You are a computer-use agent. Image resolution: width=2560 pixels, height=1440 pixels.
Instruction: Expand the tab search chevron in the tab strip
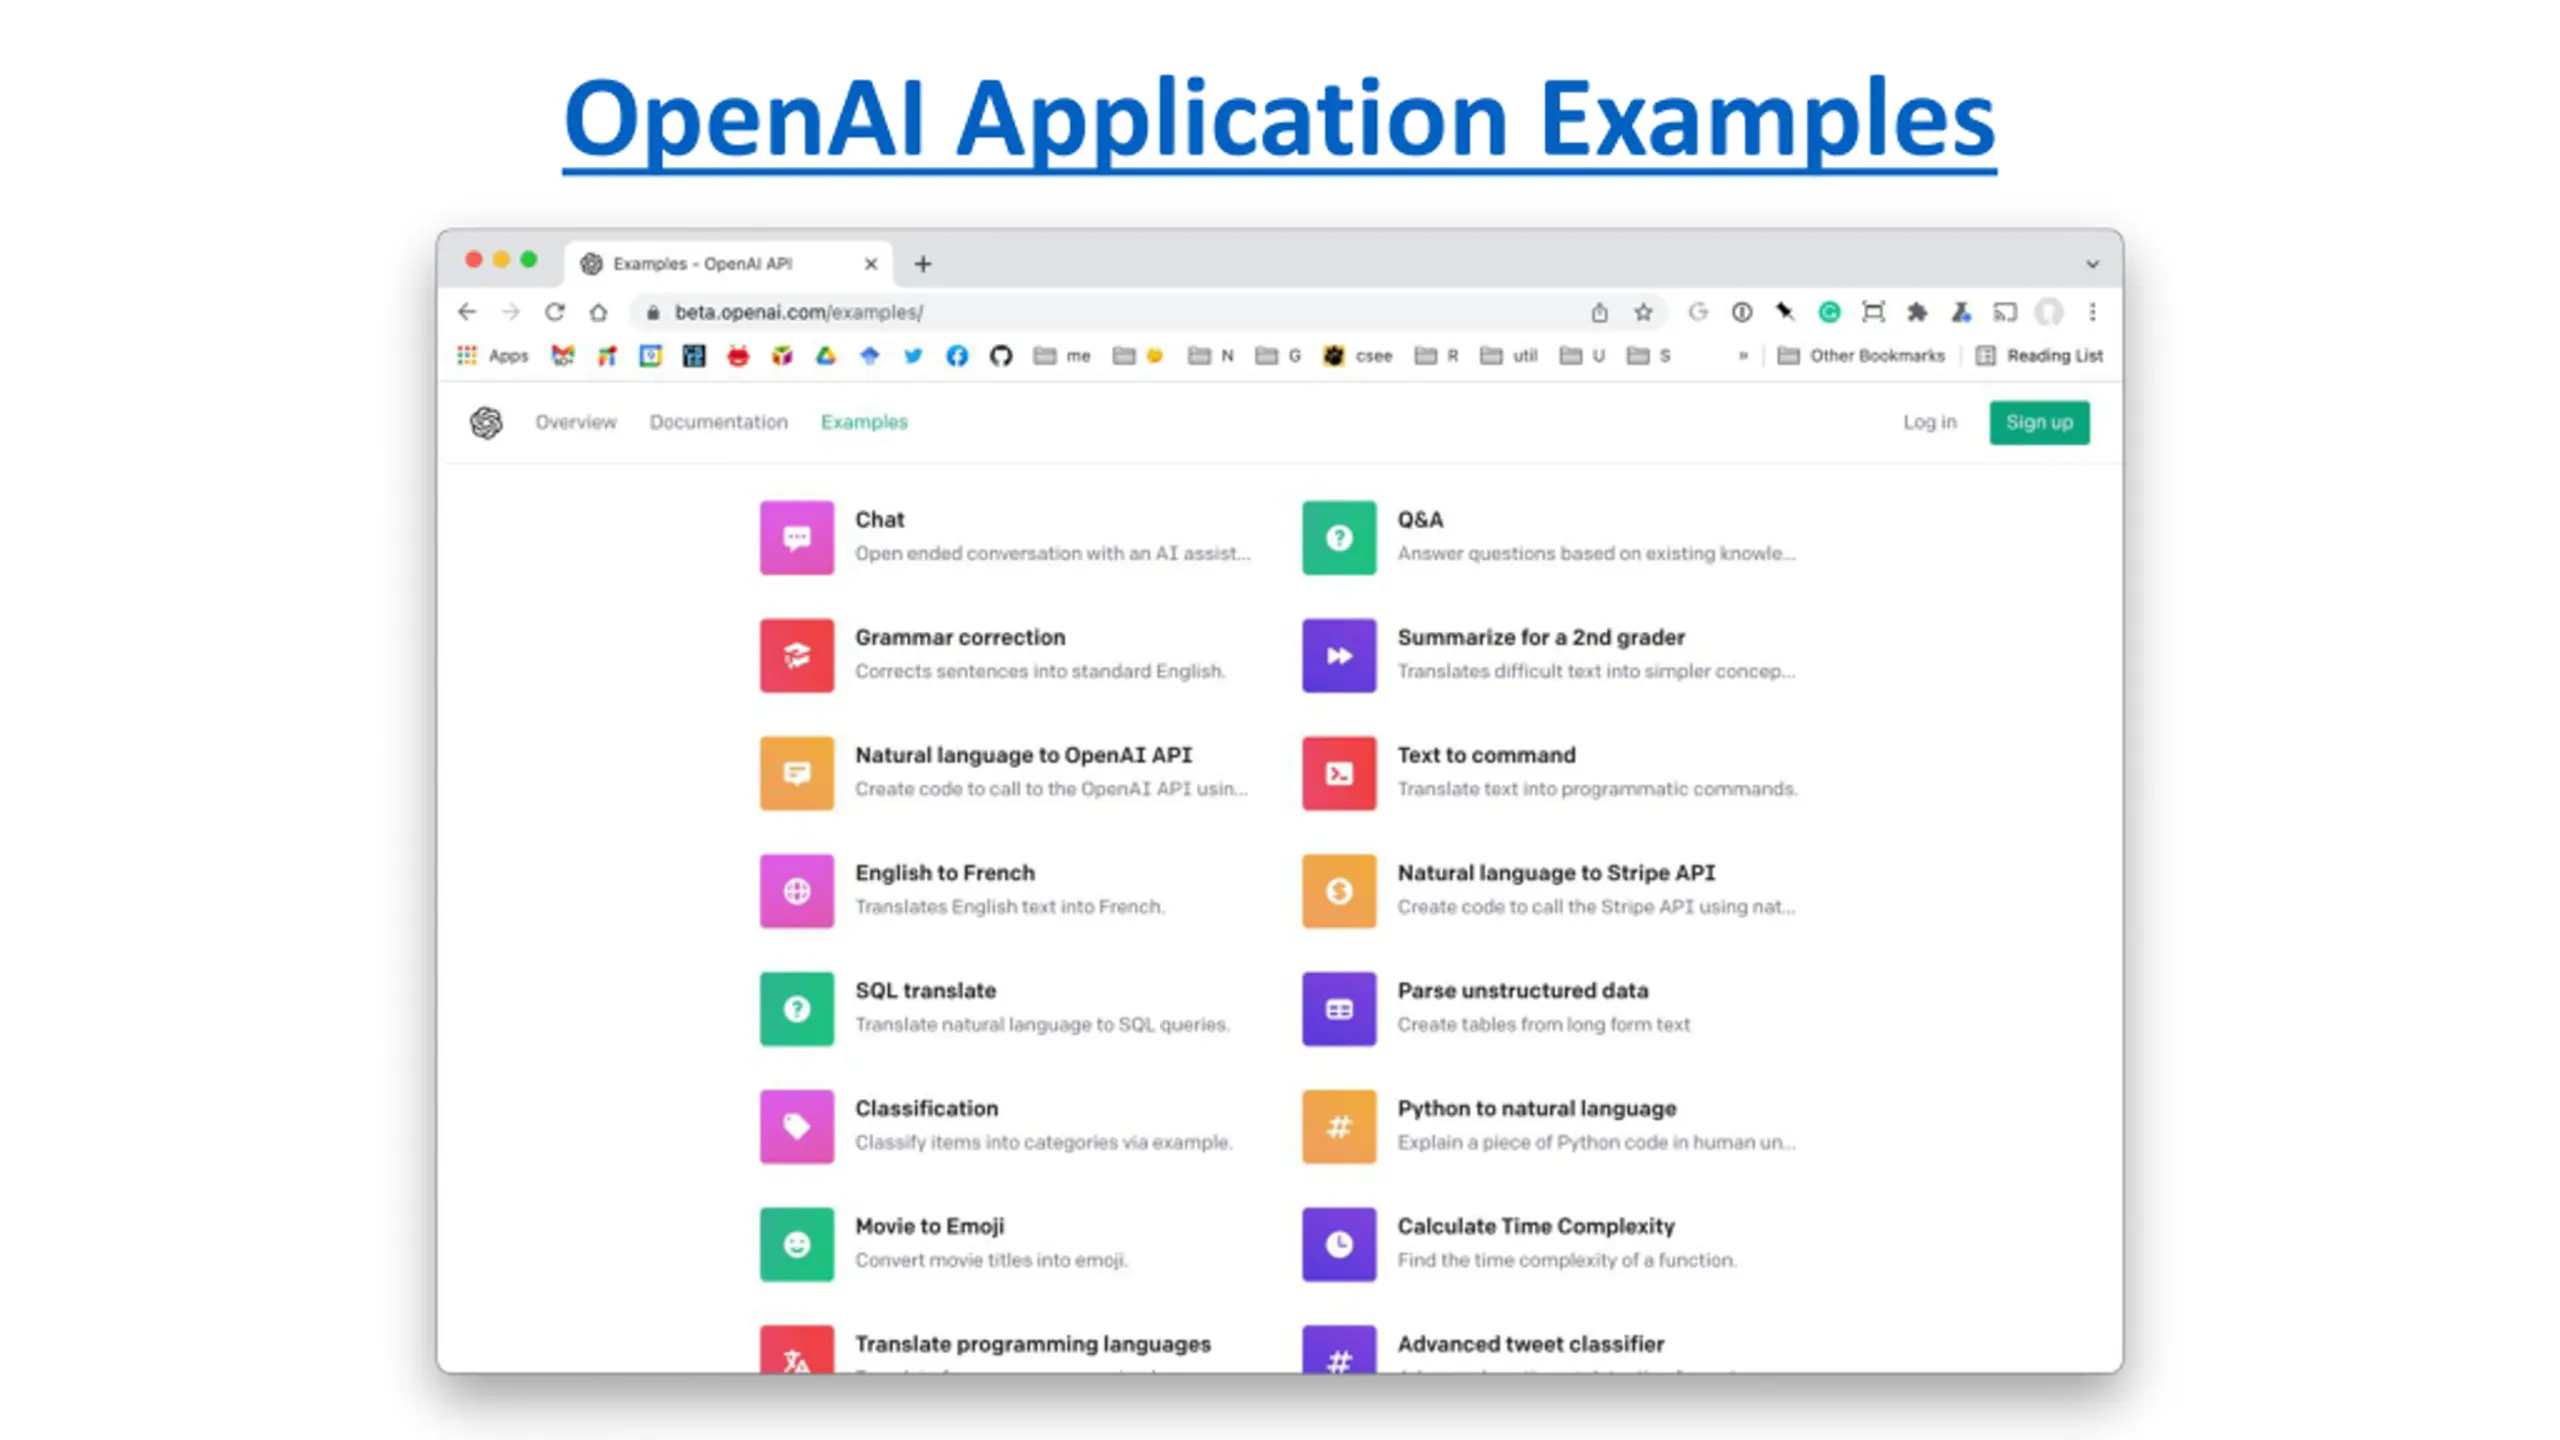[x=2092, y=264]
